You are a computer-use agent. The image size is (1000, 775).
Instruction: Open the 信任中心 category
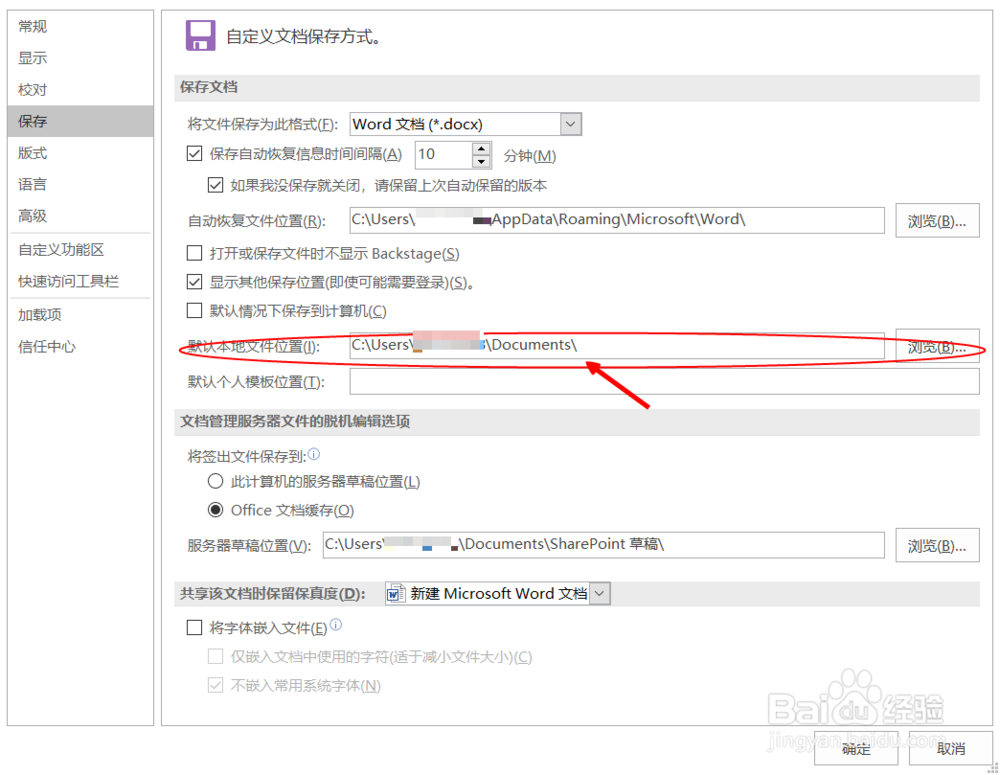tap(80, 346)
